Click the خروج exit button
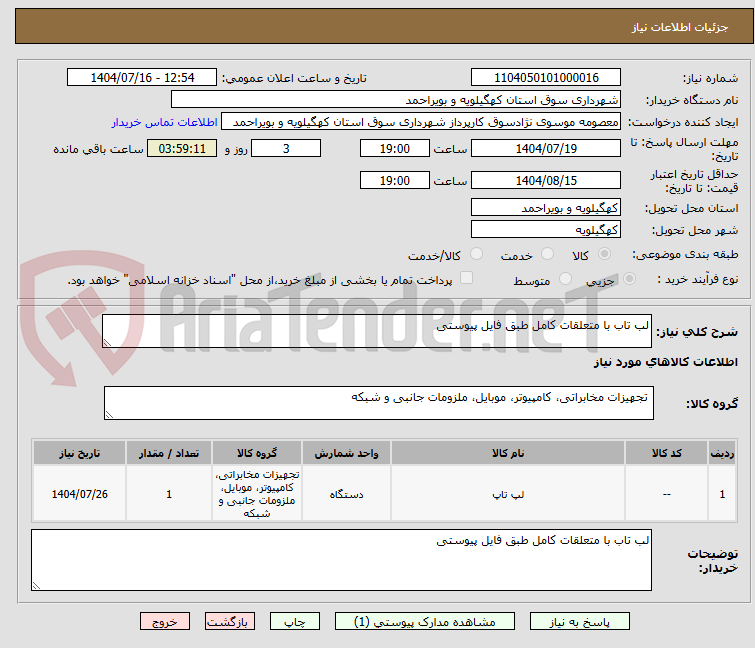 165,622
